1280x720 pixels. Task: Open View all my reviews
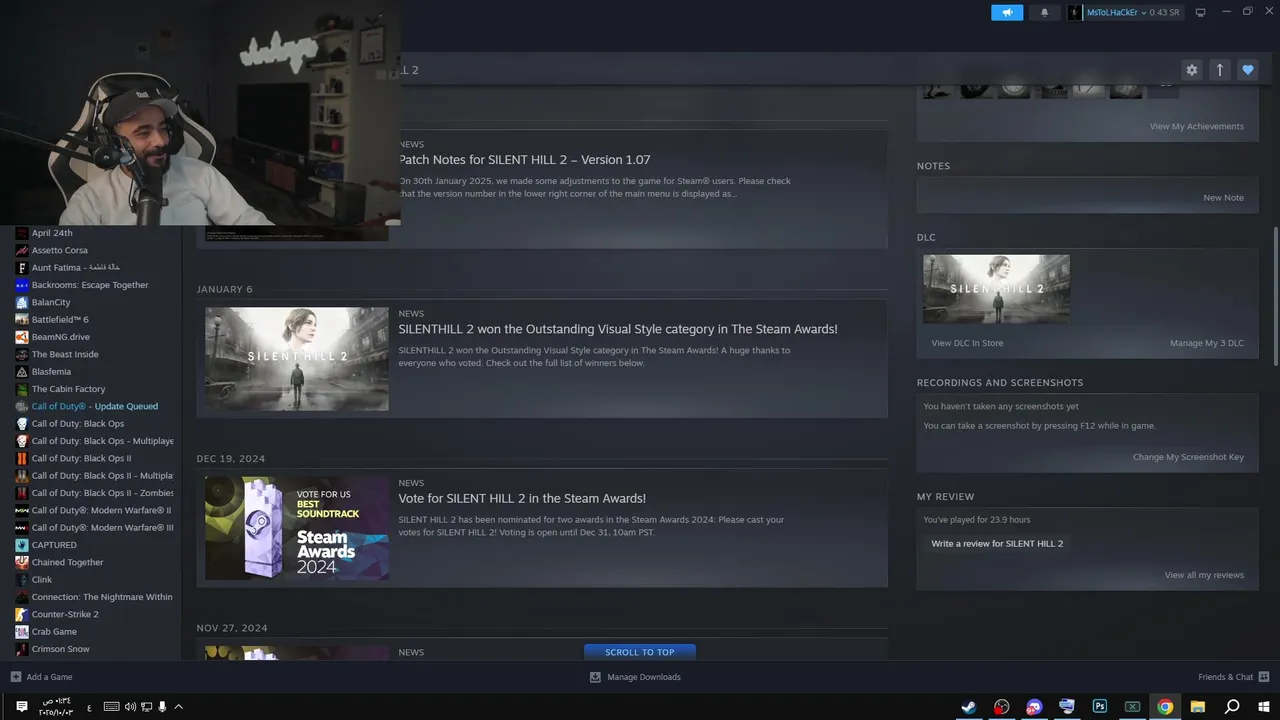1204,575
